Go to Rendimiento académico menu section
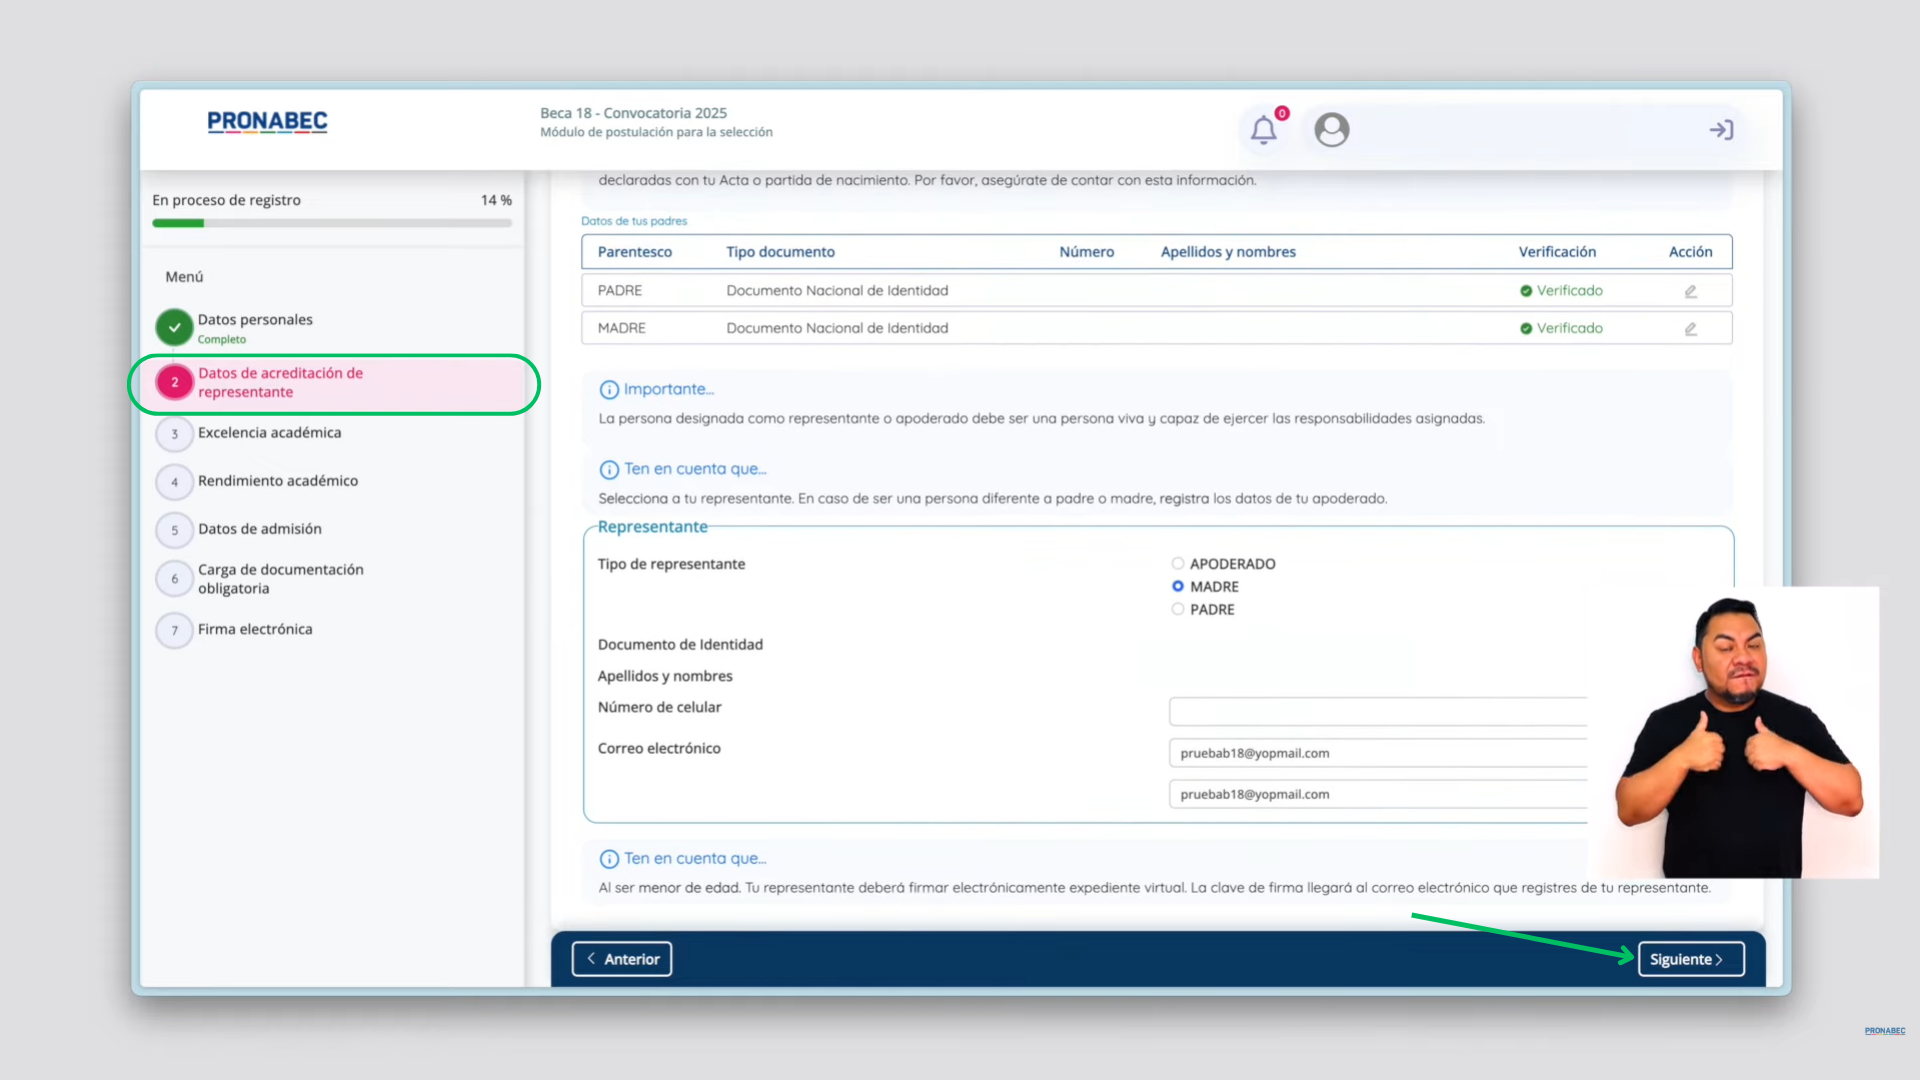The image size is (1920, 1080). tap(278, 481)
